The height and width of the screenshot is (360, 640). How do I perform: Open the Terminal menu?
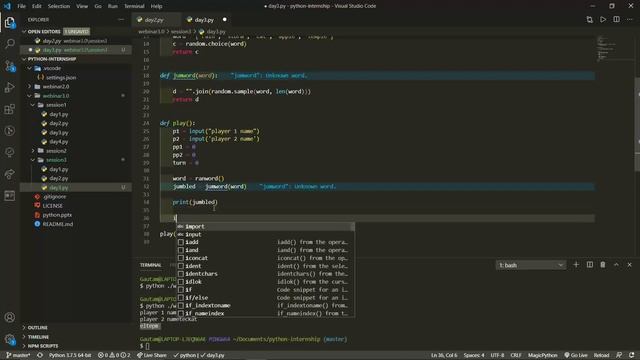click(134, 6)
